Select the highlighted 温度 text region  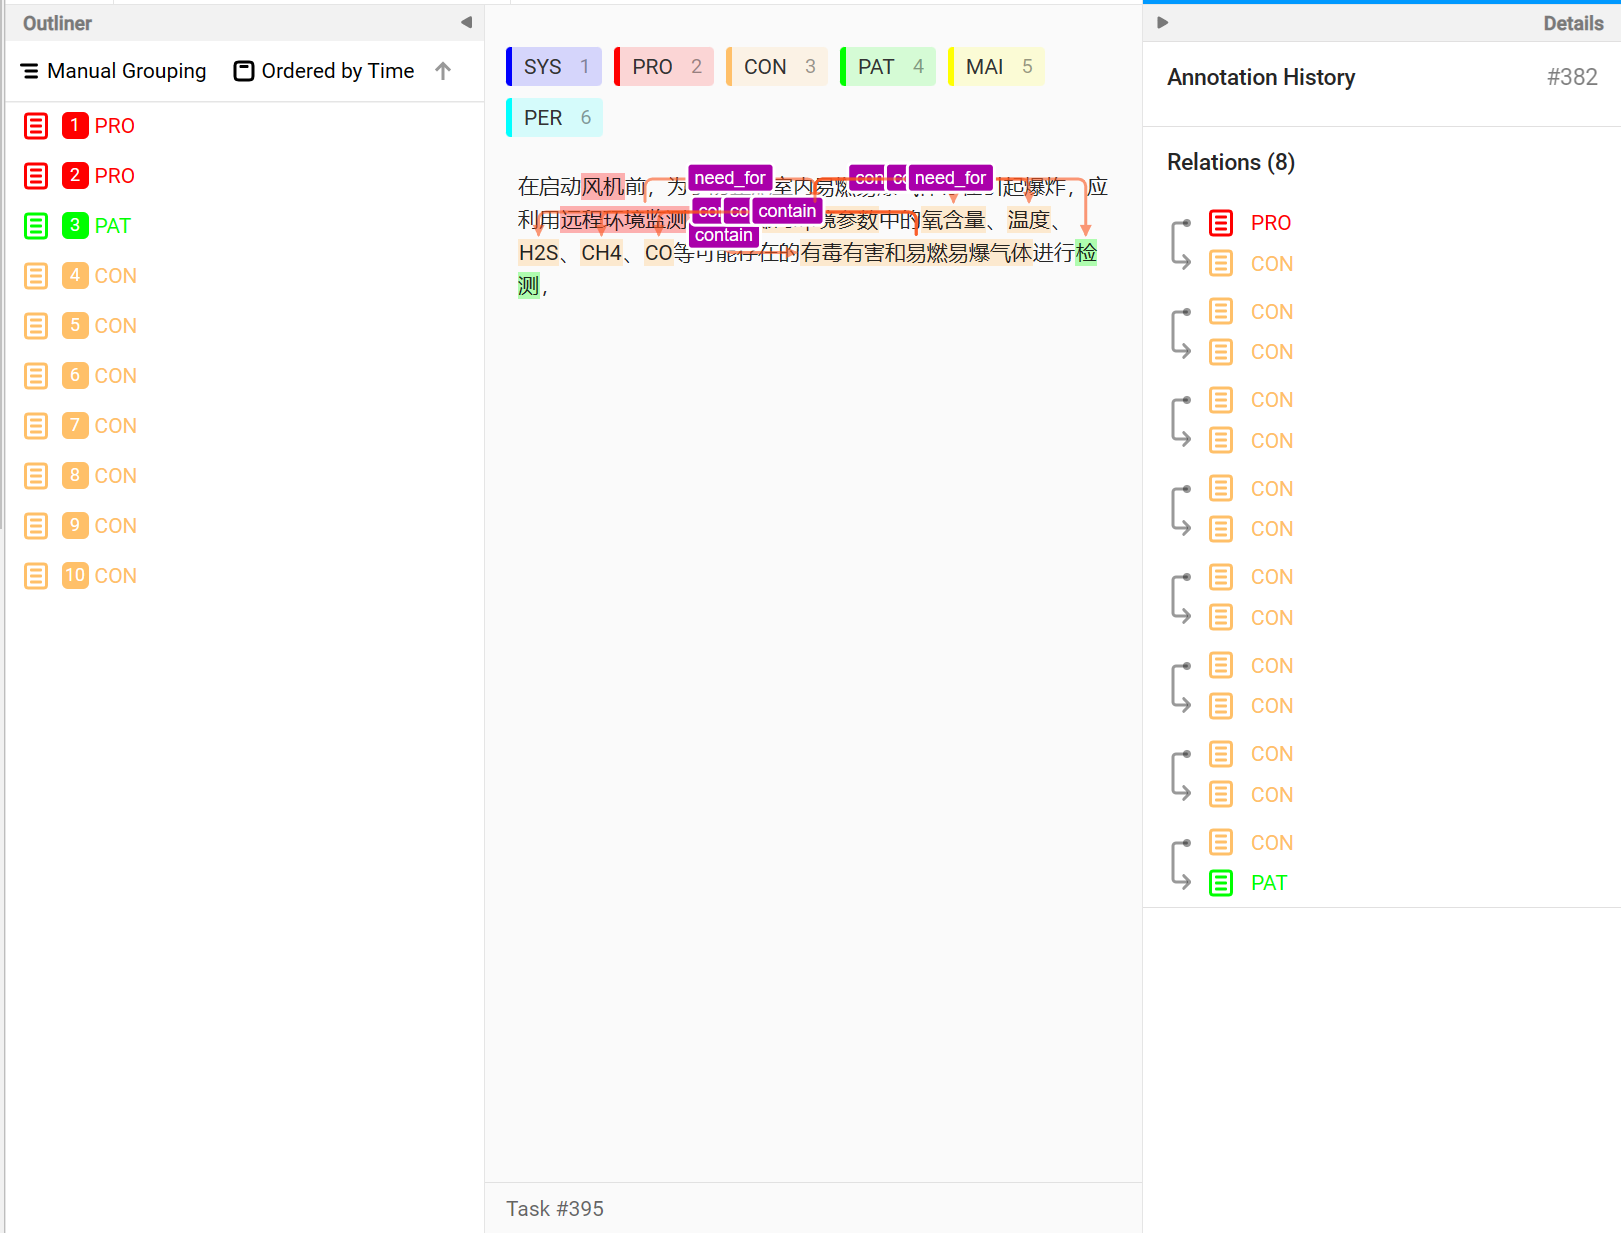click(1029, 220)
